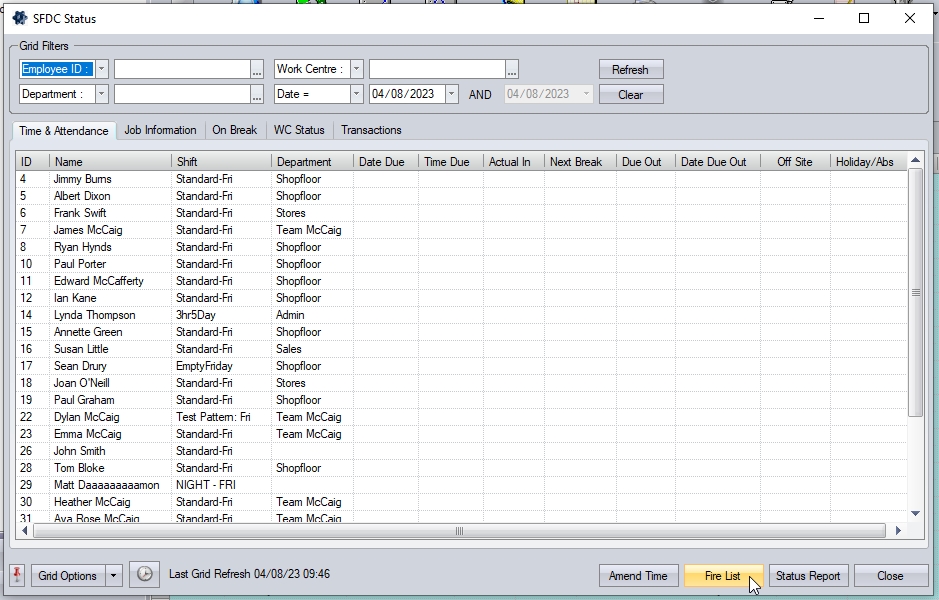This screenshot has height=600, width=939.
Task: Open the 04/08/2023 date picker dropdown
Action: [x=451, y=94]
